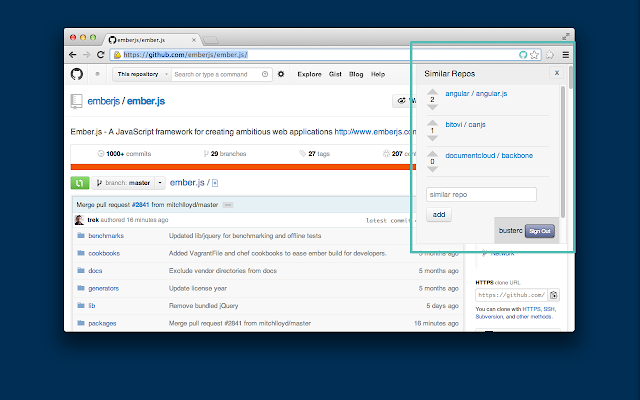640x400 pixels.
Task: Open the cookbooks folder
Action: pos(104,253)
